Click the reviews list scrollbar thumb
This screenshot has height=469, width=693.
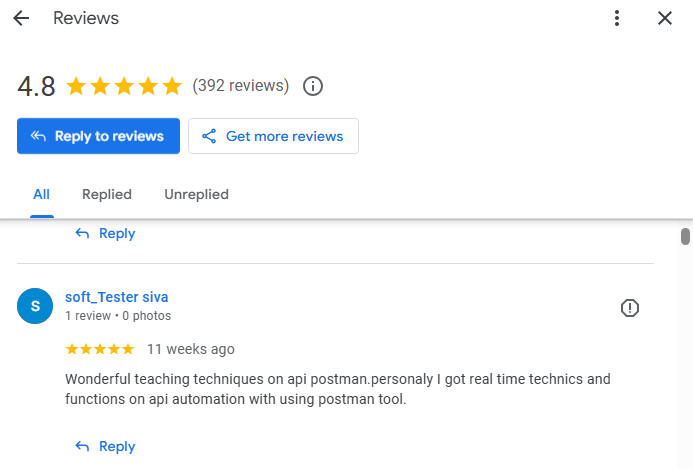click(685, 236)
